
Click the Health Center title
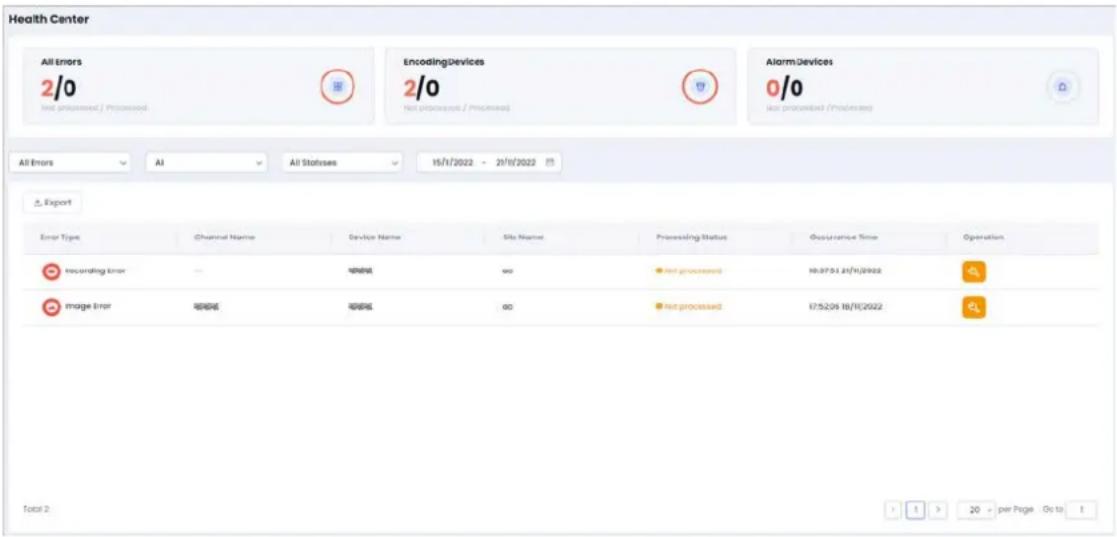(x=49, y=20)
